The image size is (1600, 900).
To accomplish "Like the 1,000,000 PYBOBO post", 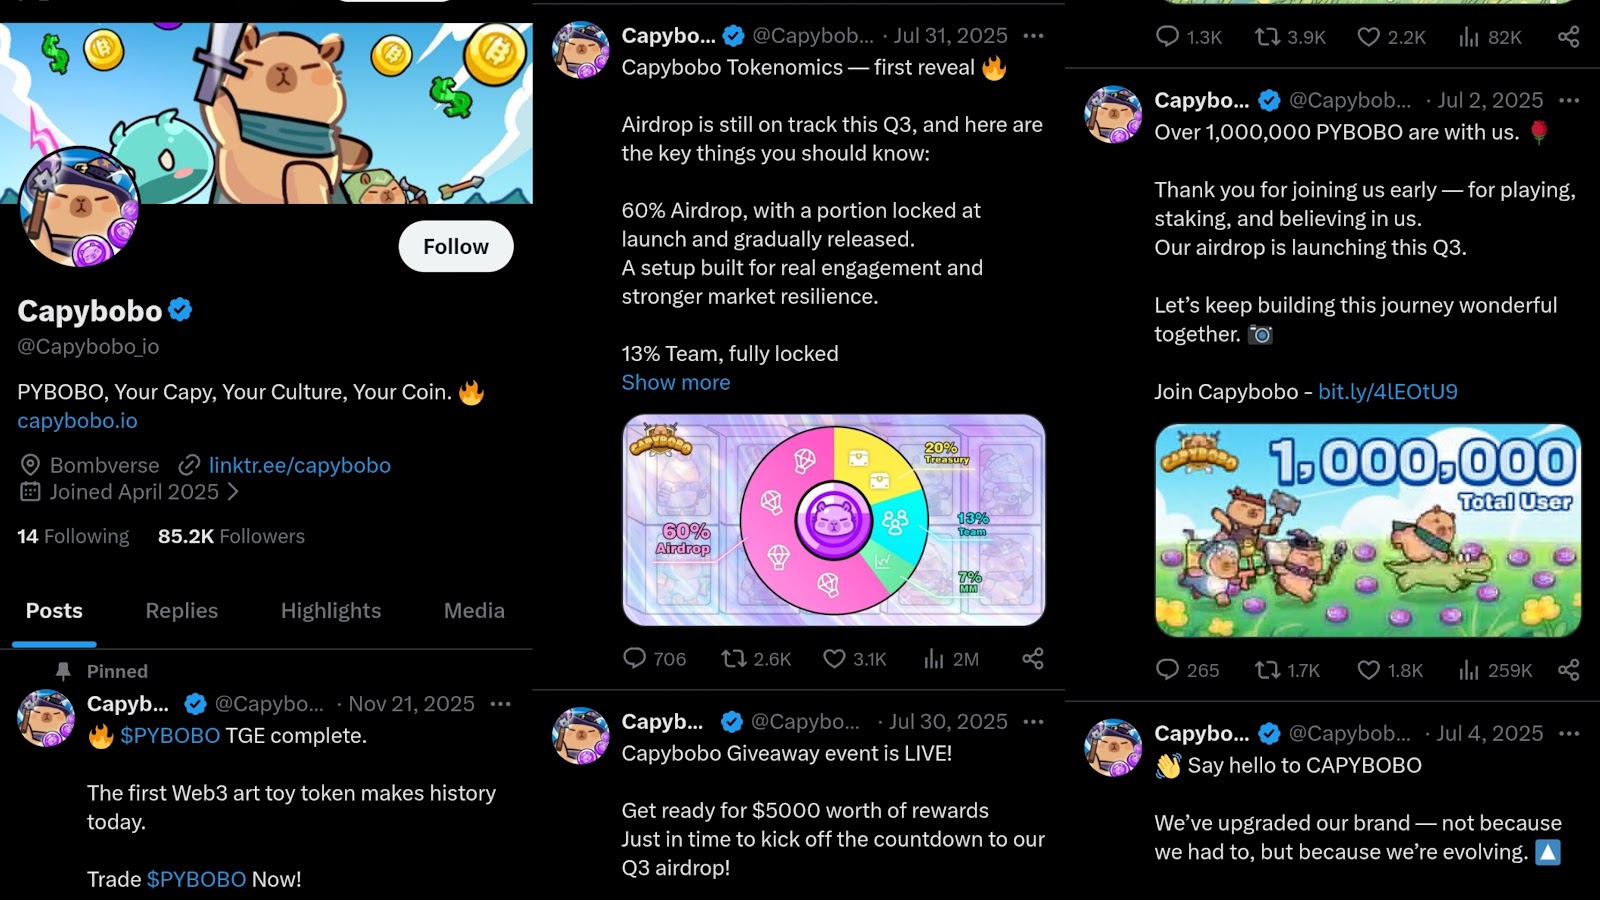I will pyautogui.click(x=1369, y=669).
